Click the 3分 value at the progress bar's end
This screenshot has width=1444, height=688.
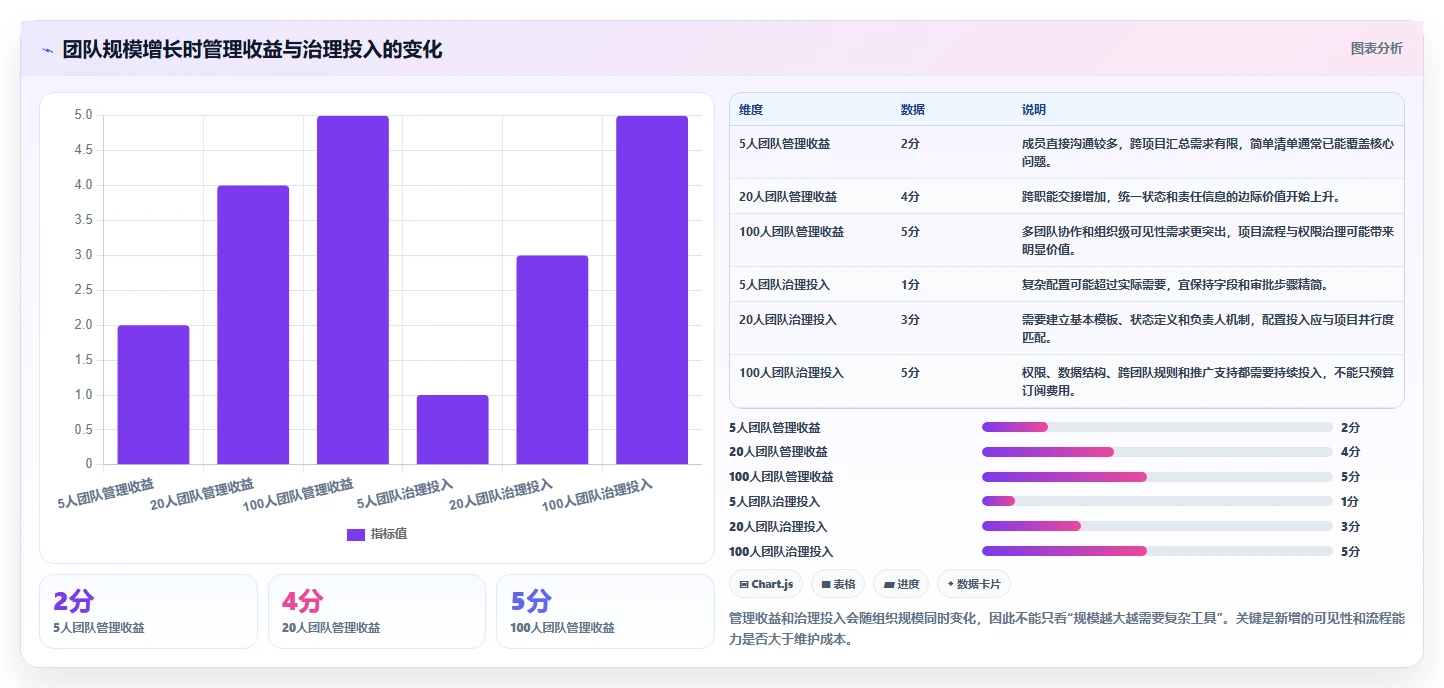pos(1350,526)
